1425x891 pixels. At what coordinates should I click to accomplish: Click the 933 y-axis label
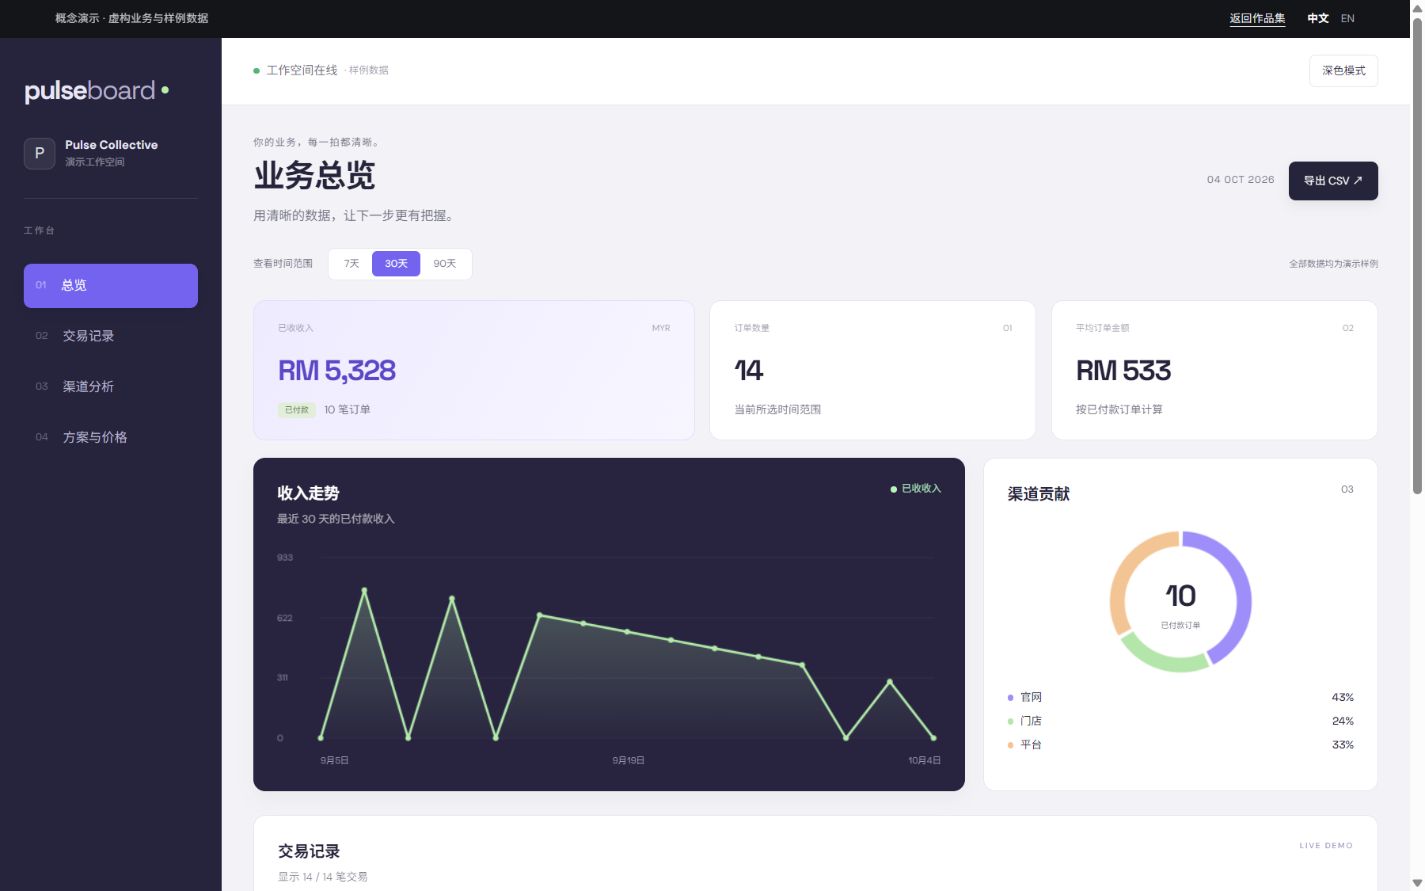(285, 558)
